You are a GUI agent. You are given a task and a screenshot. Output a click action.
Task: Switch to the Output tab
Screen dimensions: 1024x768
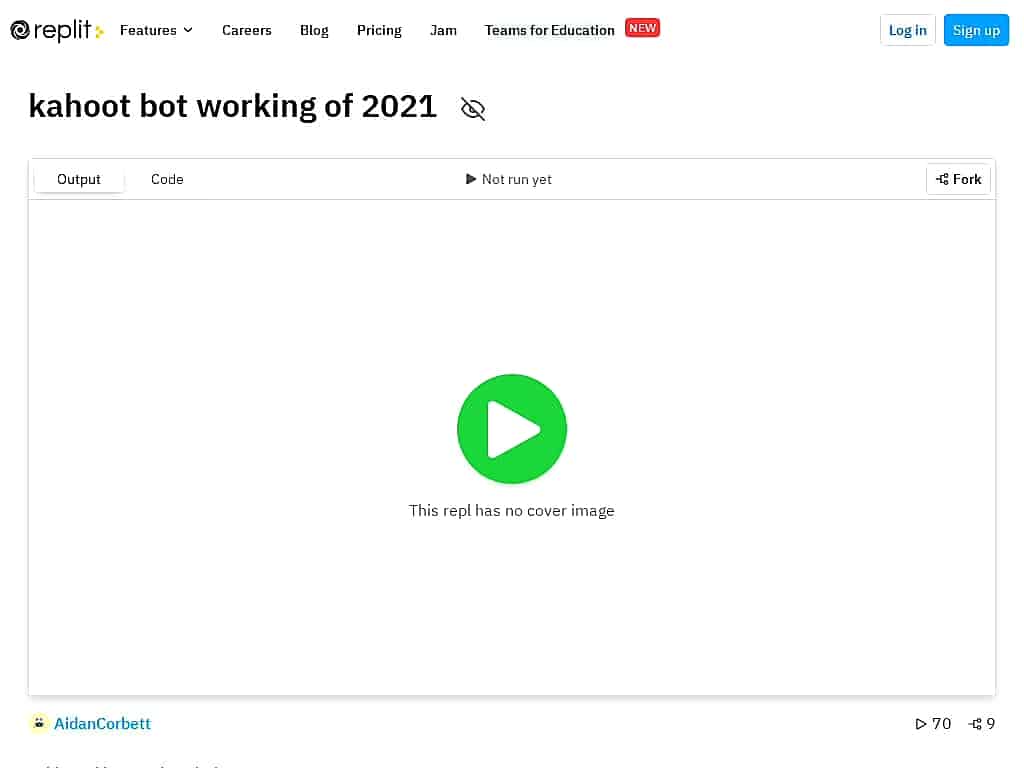pyautogui.click(x=79, y=179)
